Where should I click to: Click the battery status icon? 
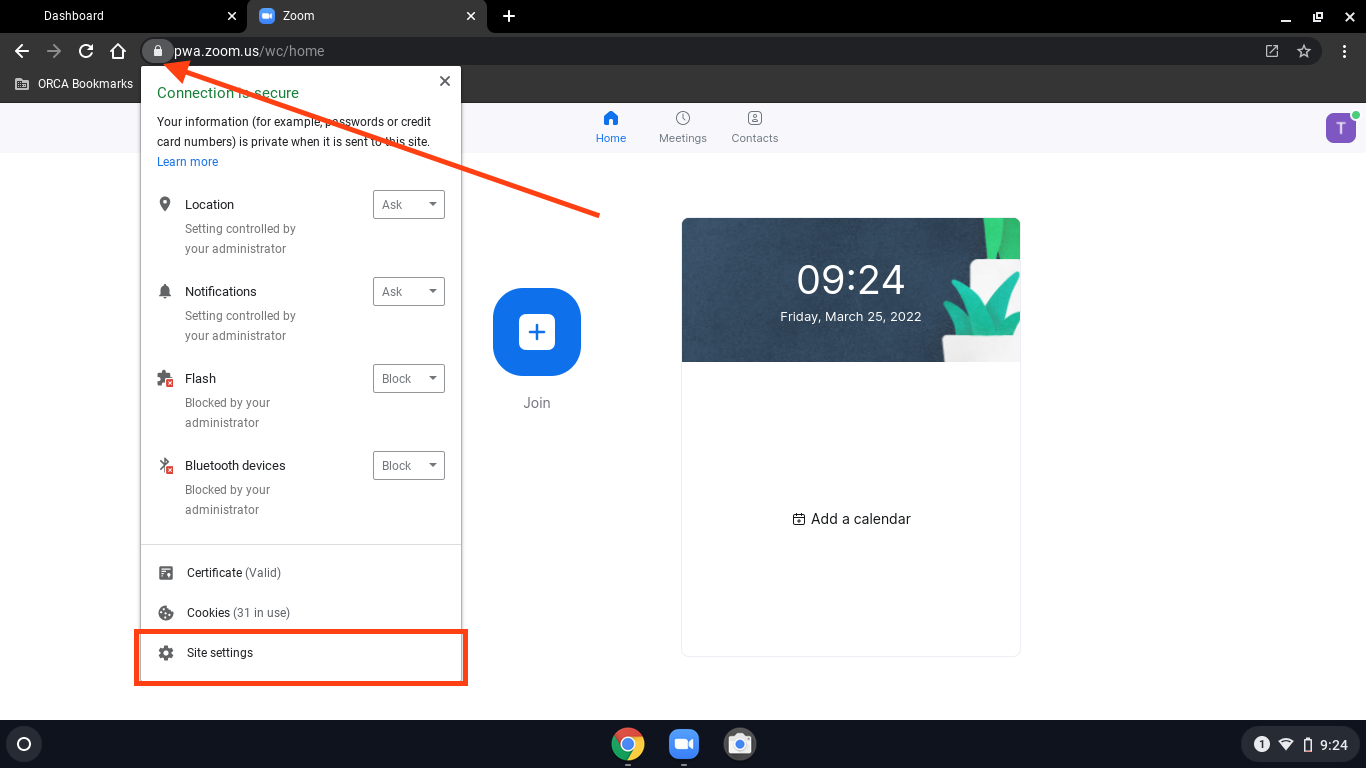pyautogui.click(x=1308, y=744)
